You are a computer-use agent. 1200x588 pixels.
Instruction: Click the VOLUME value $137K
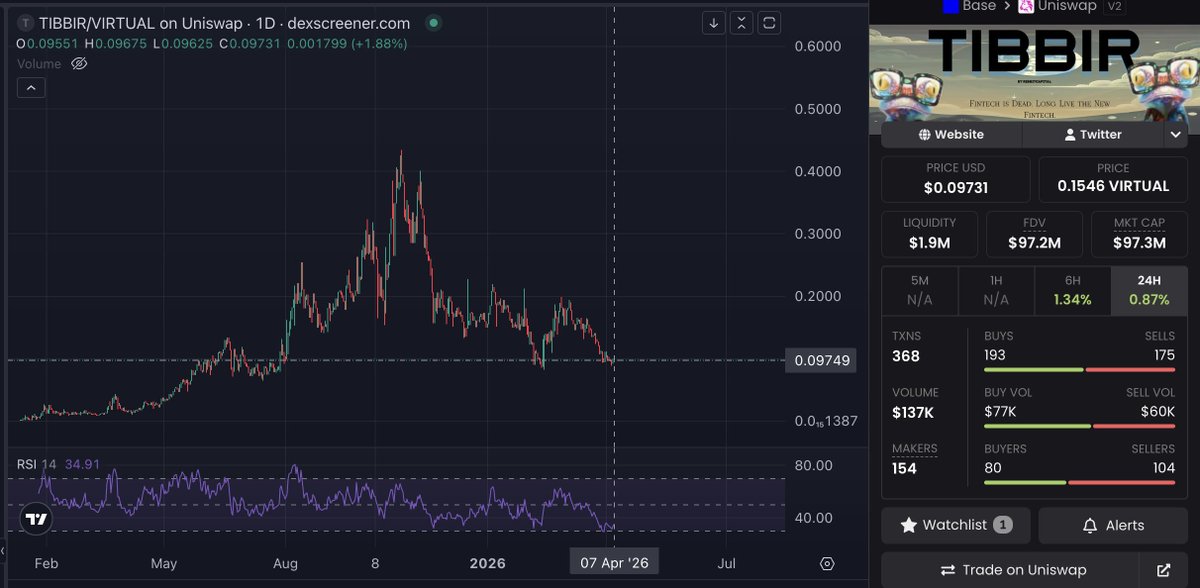coord(915,411)
